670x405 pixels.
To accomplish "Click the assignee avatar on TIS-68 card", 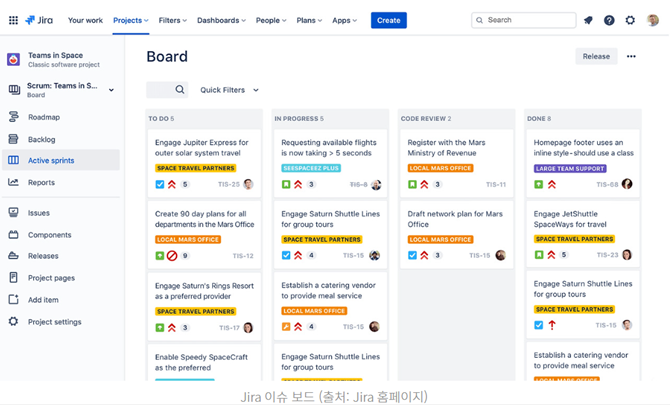I will point(627,184).
